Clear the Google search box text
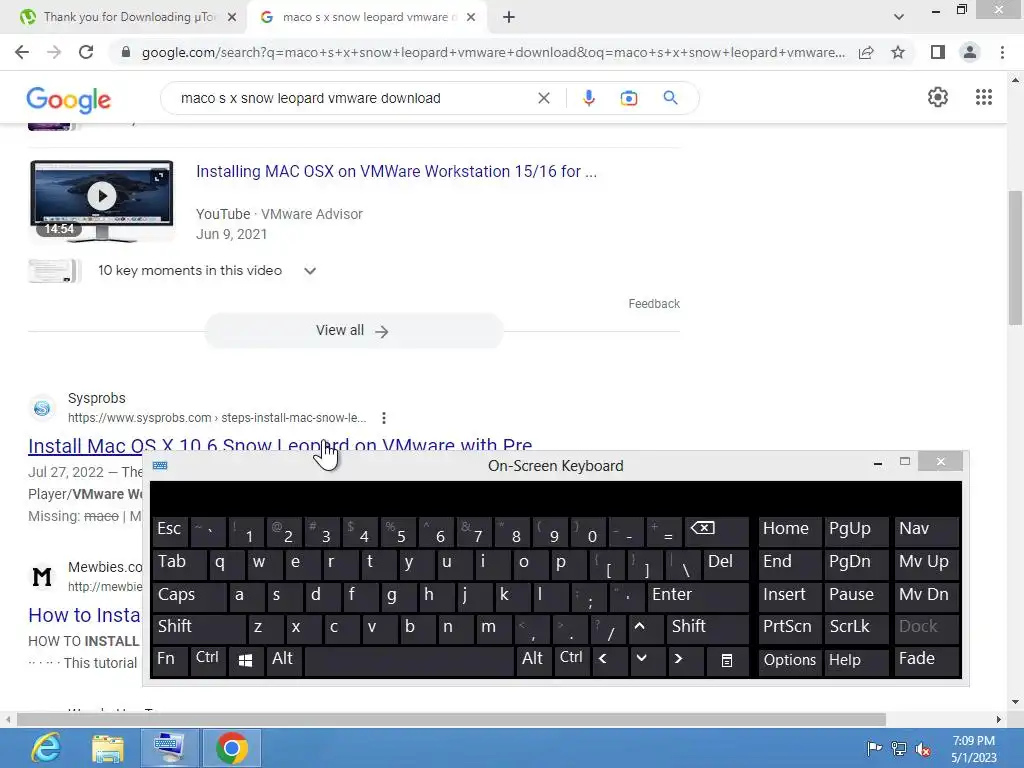 coord(543,98)
